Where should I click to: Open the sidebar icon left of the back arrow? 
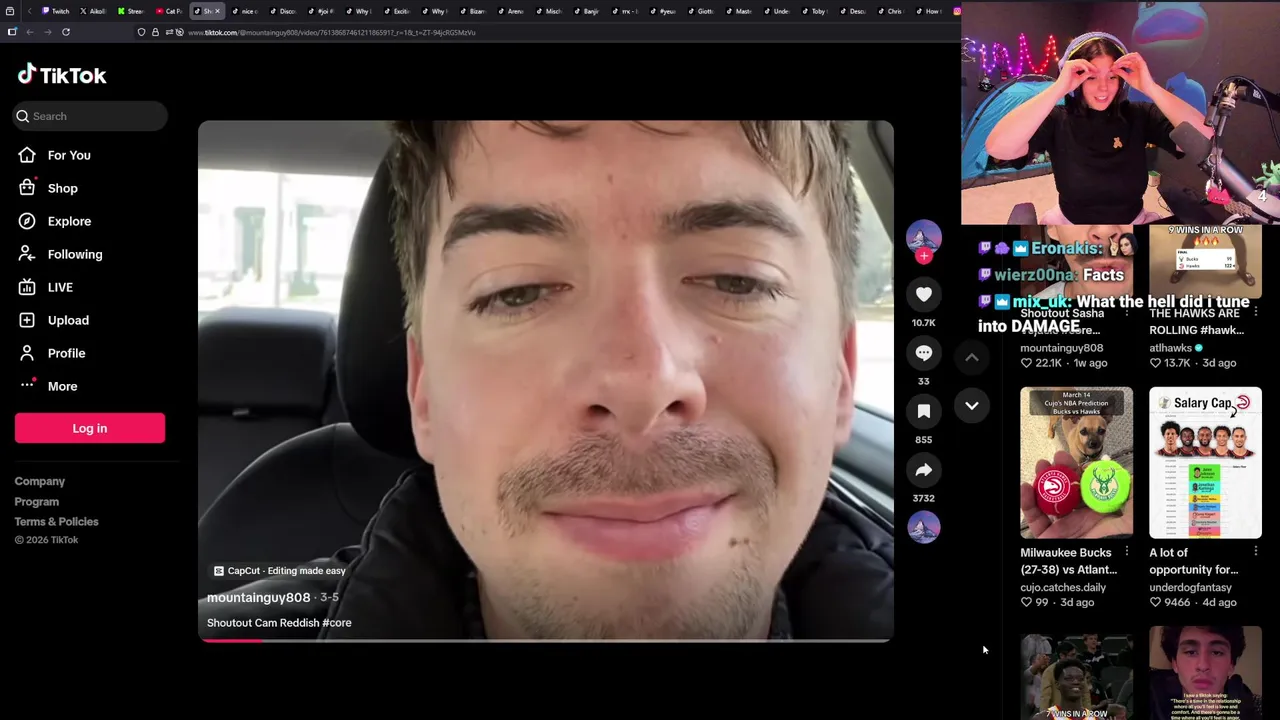pyautogui.click(x=12, y=32)
